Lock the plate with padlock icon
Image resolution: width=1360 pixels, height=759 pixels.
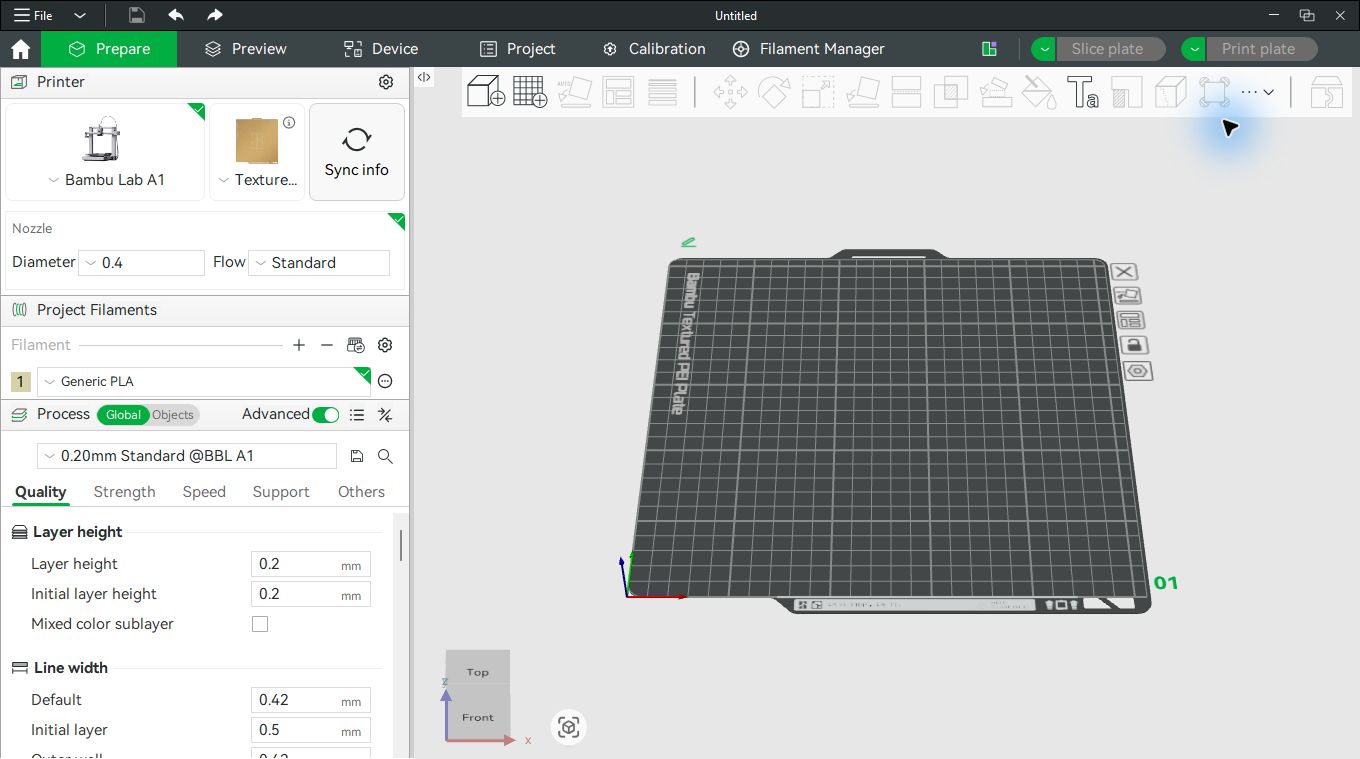click(1133, 345)
